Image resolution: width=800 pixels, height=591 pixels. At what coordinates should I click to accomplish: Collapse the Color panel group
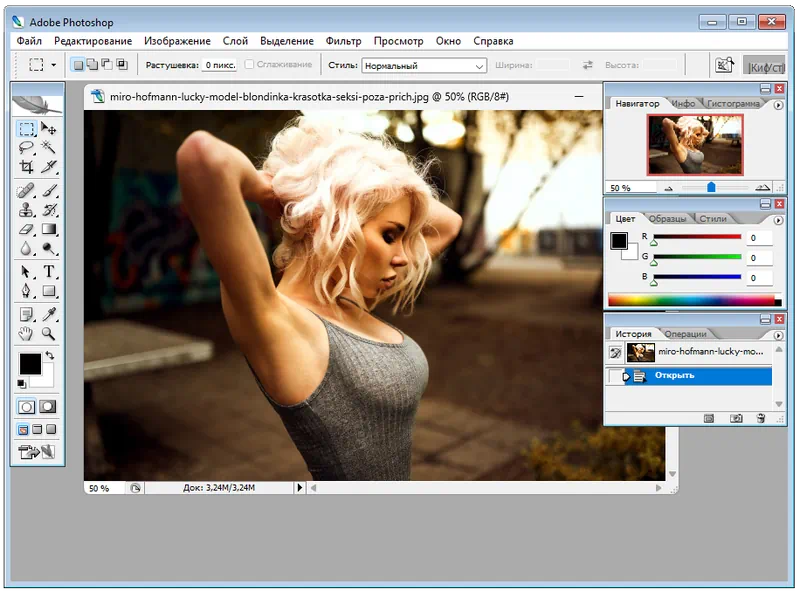(x=765, y=204)
